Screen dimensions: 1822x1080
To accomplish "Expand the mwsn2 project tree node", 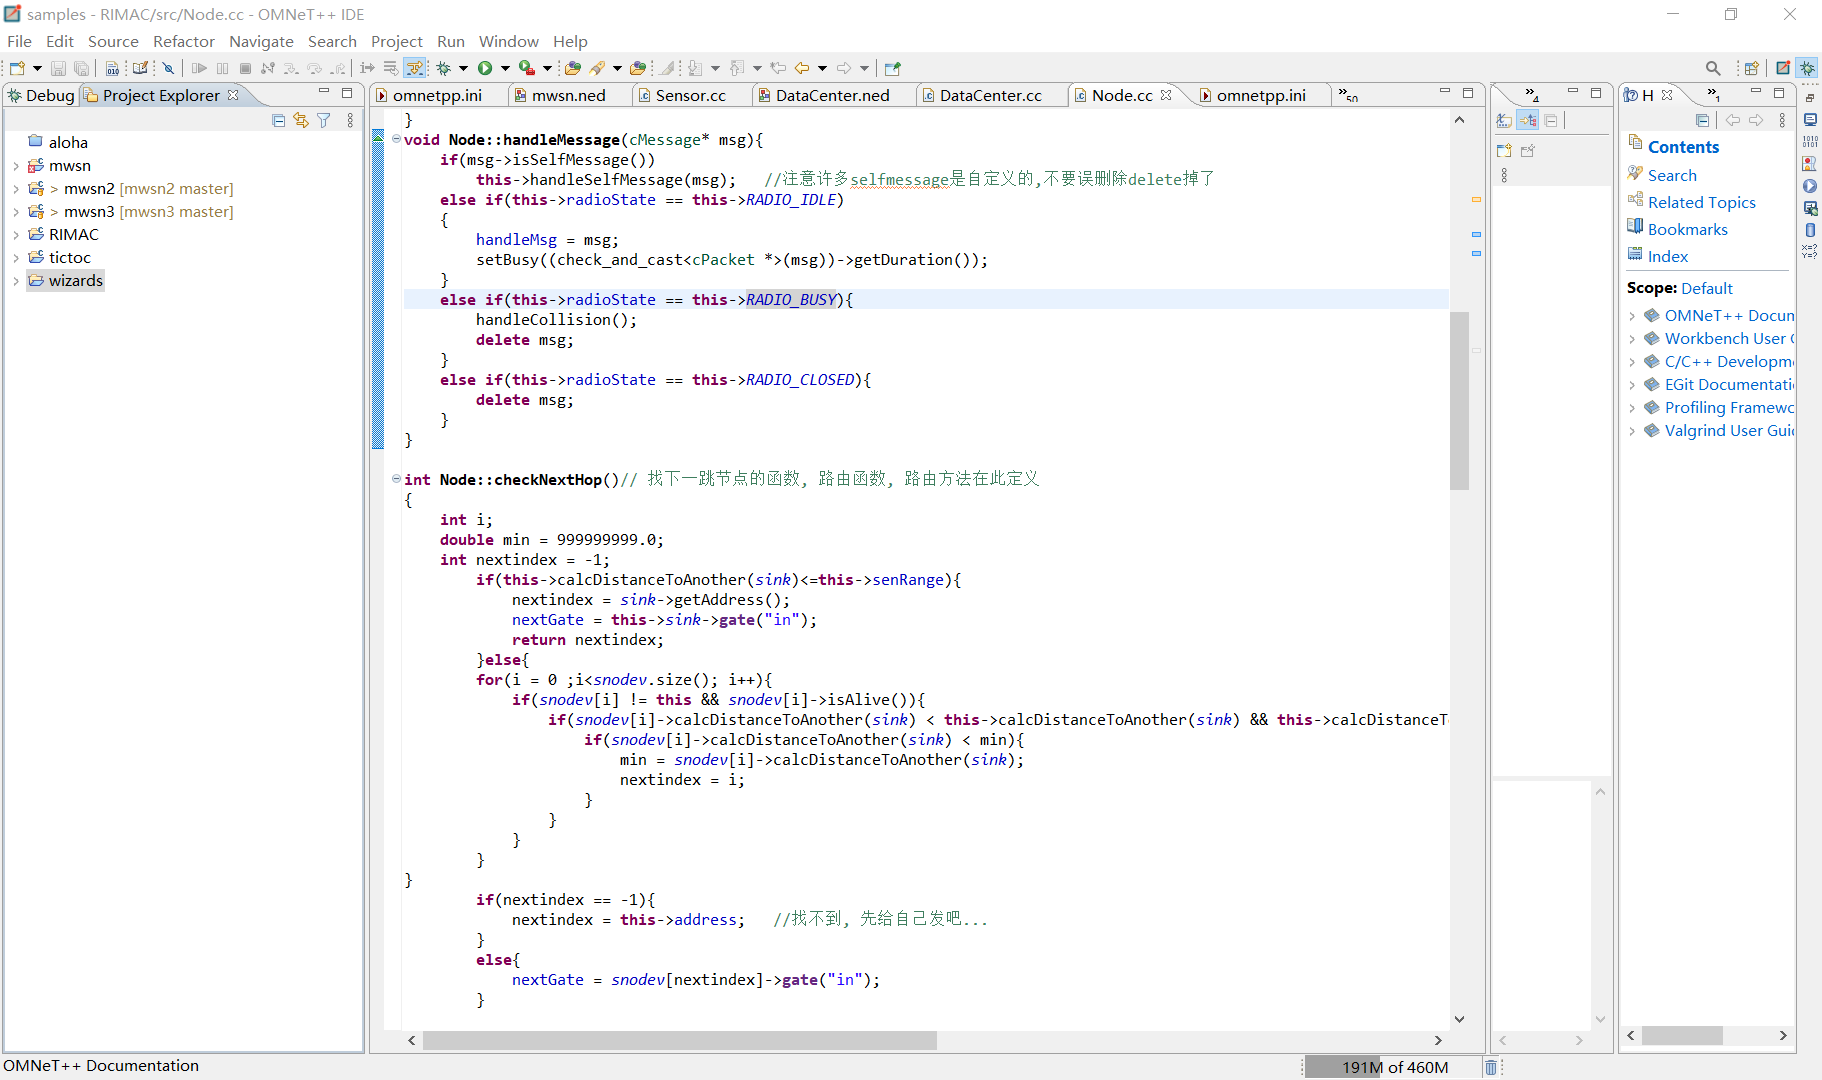I will [16, 189].
